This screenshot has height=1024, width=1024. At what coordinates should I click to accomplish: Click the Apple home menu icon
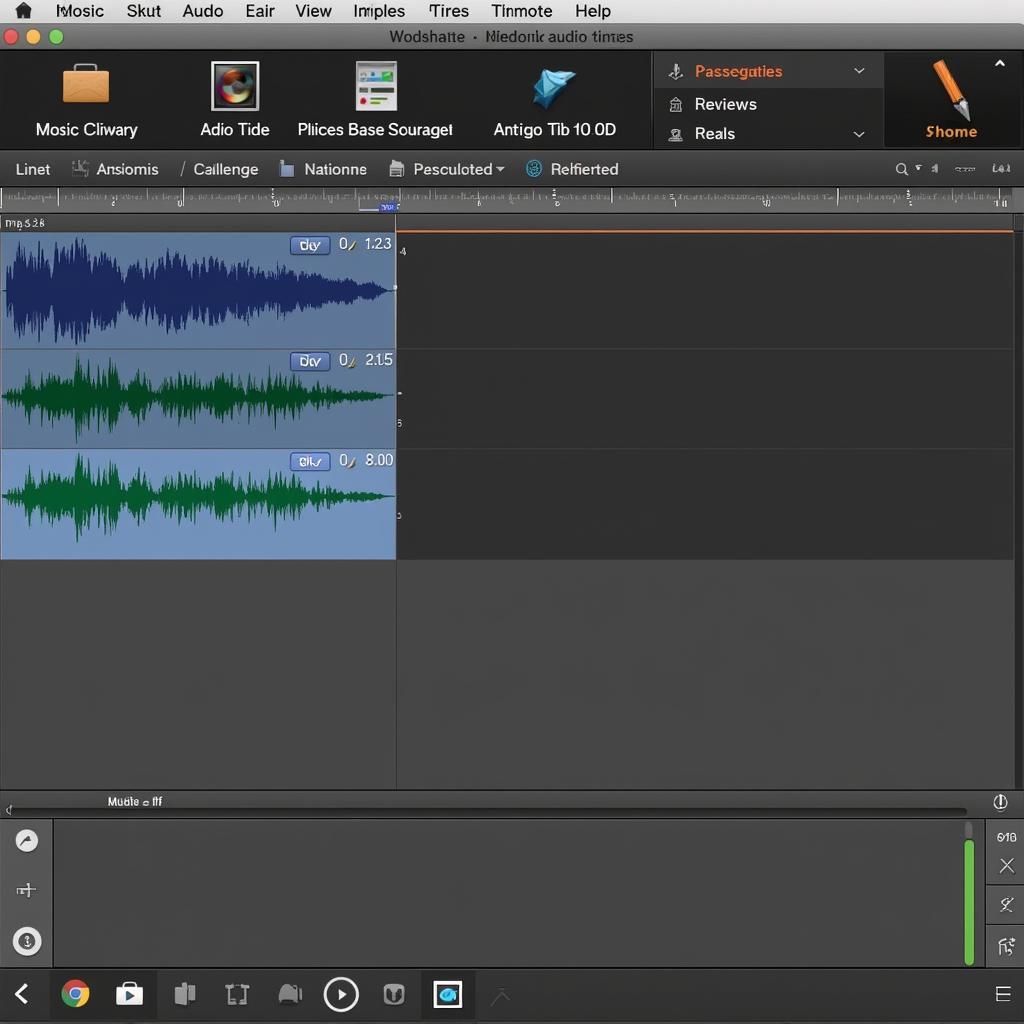point(24,10)
